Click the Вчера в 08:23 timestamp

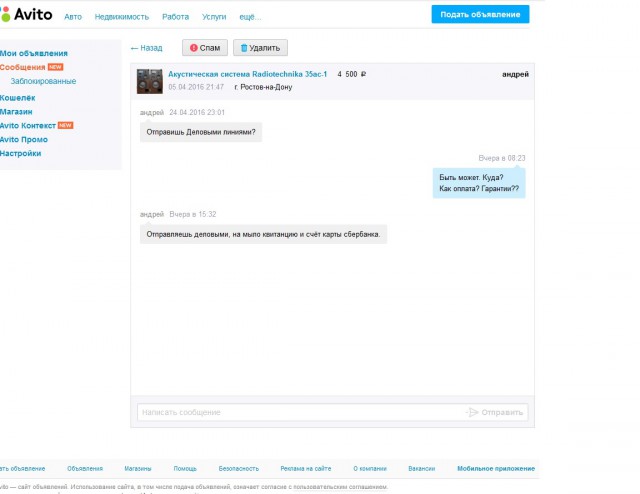[x=502, y=158]
